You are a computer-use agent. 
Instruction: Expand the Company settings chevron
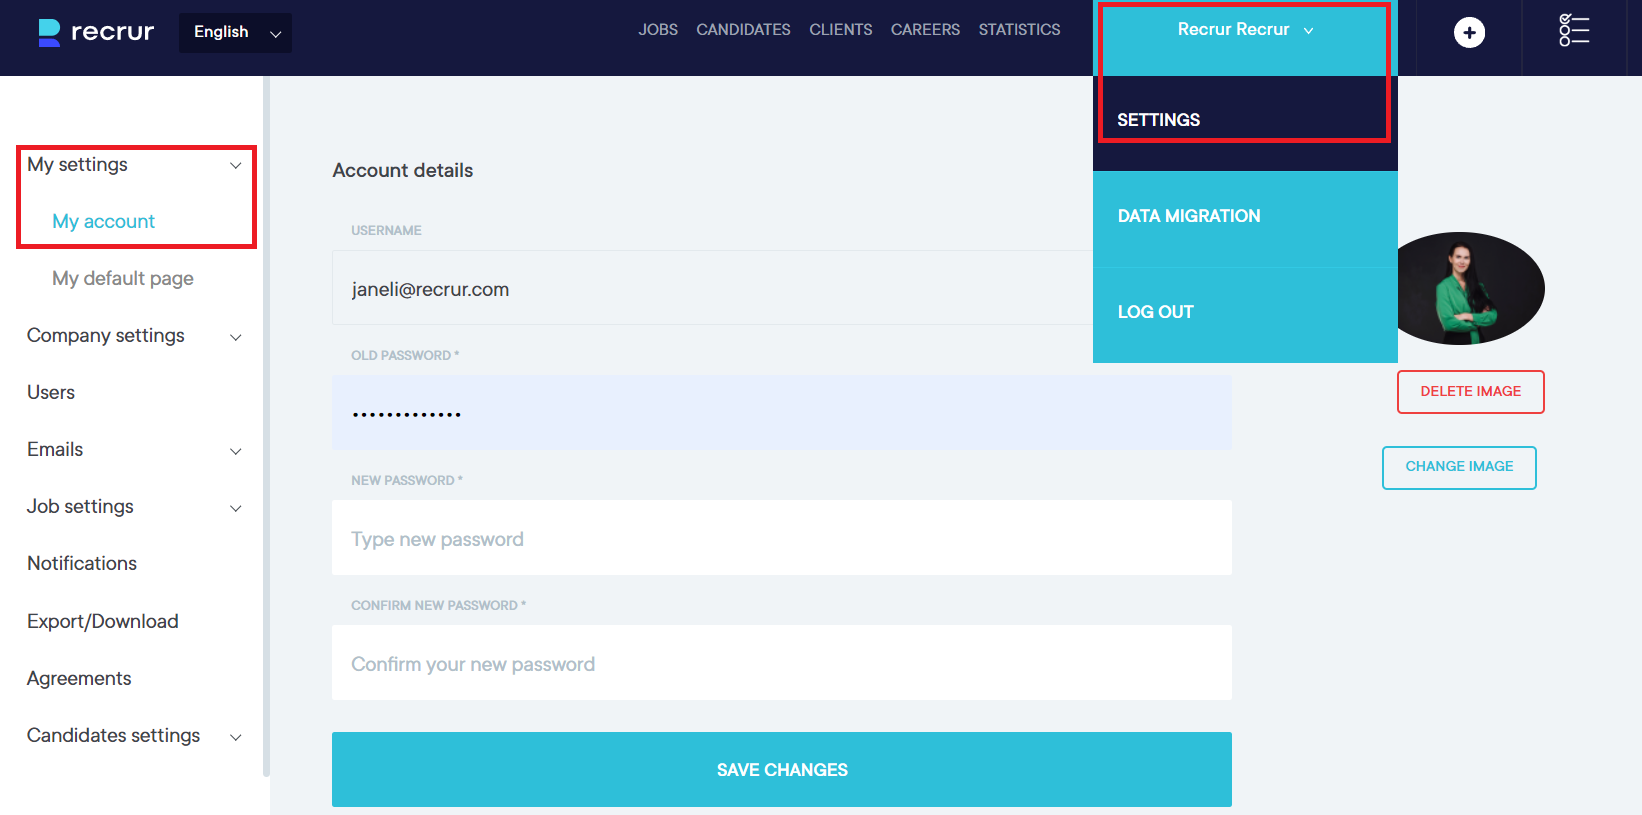(236, 337)
